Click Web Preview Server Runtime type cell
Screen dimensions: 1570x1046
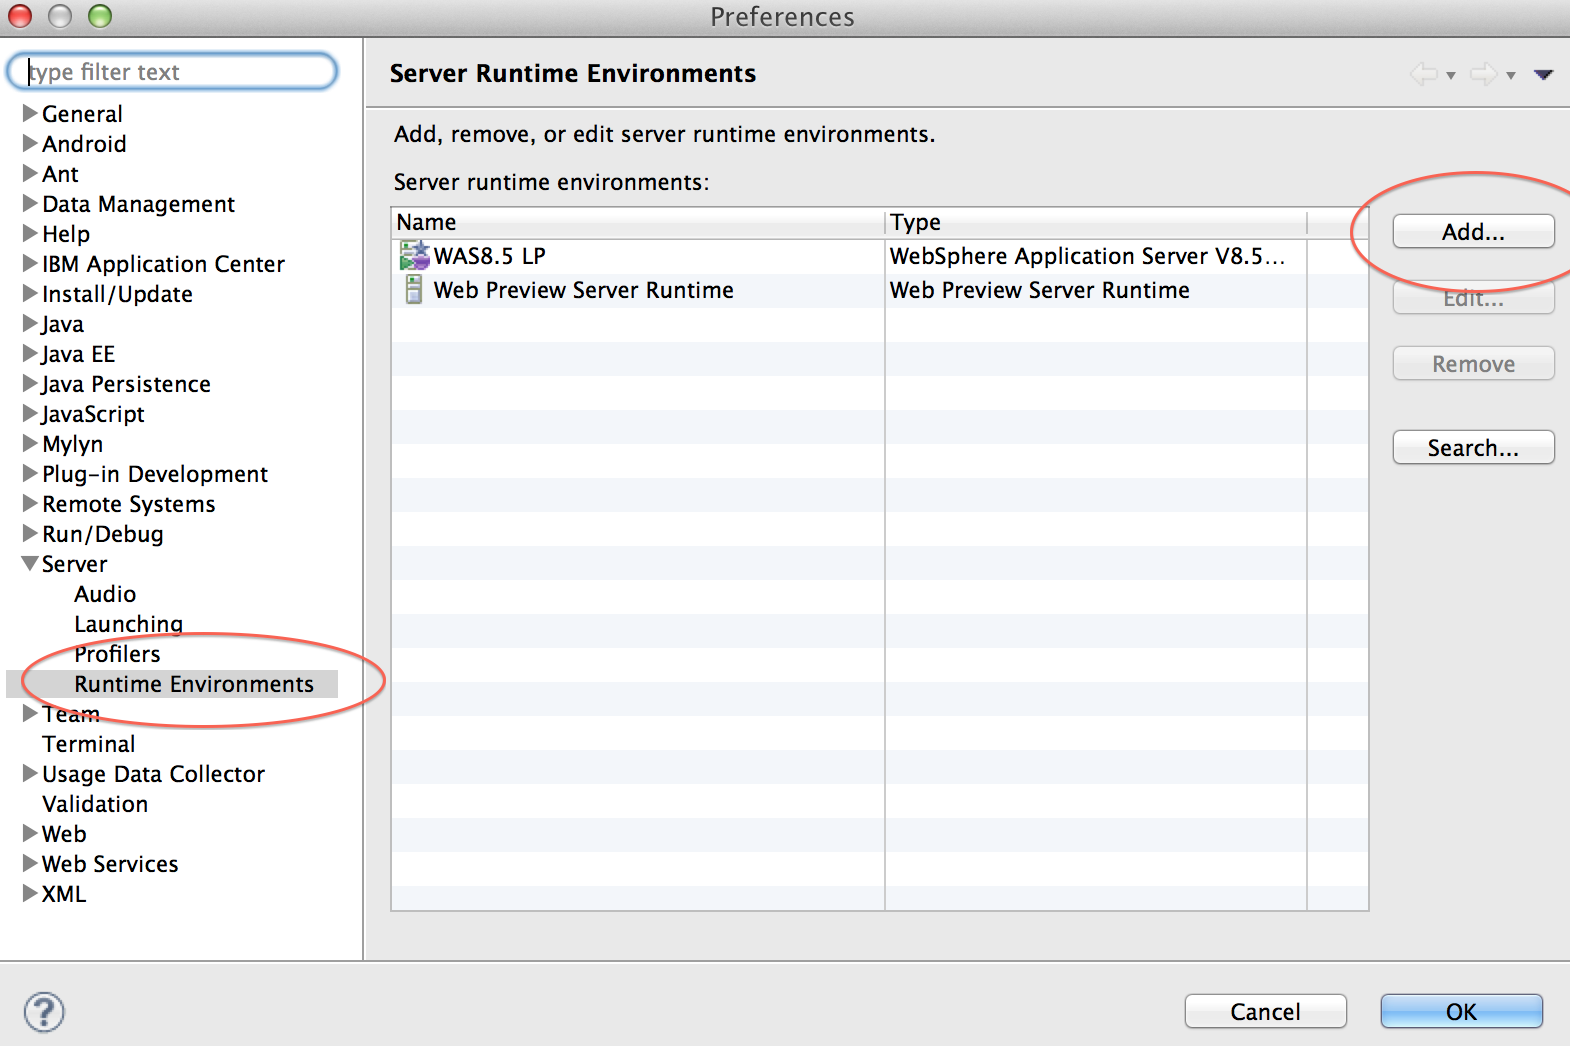[x=1040, y=290]
